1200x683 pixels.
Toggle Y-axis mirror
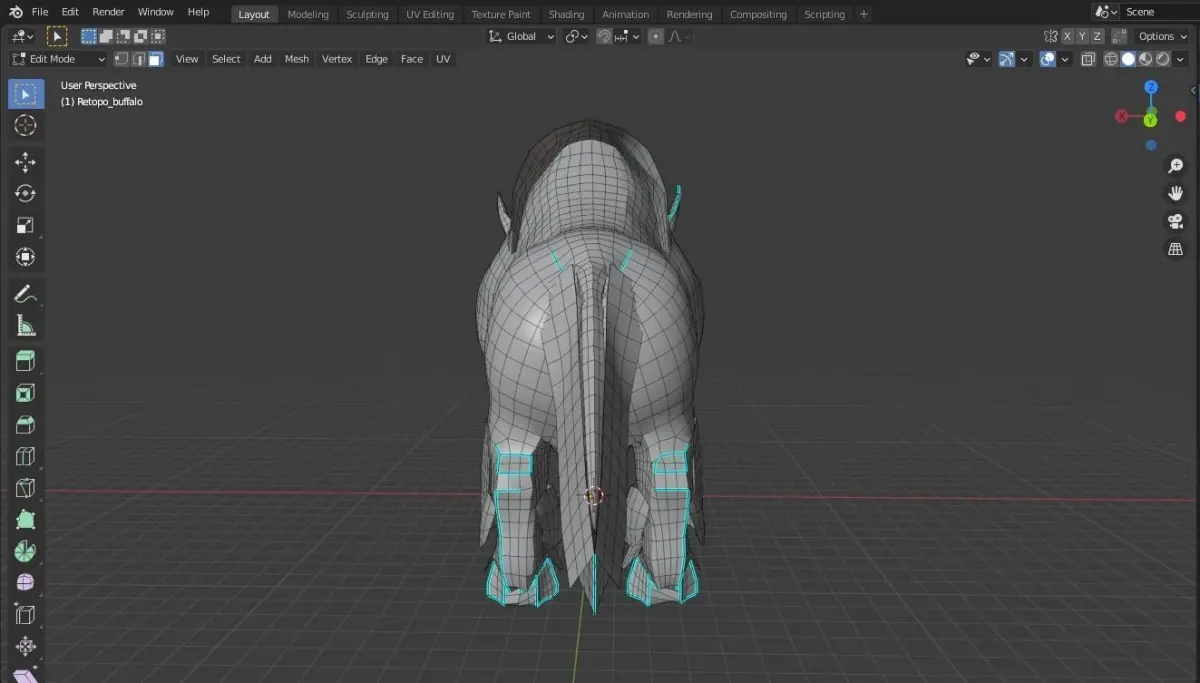click(1082, 36)
